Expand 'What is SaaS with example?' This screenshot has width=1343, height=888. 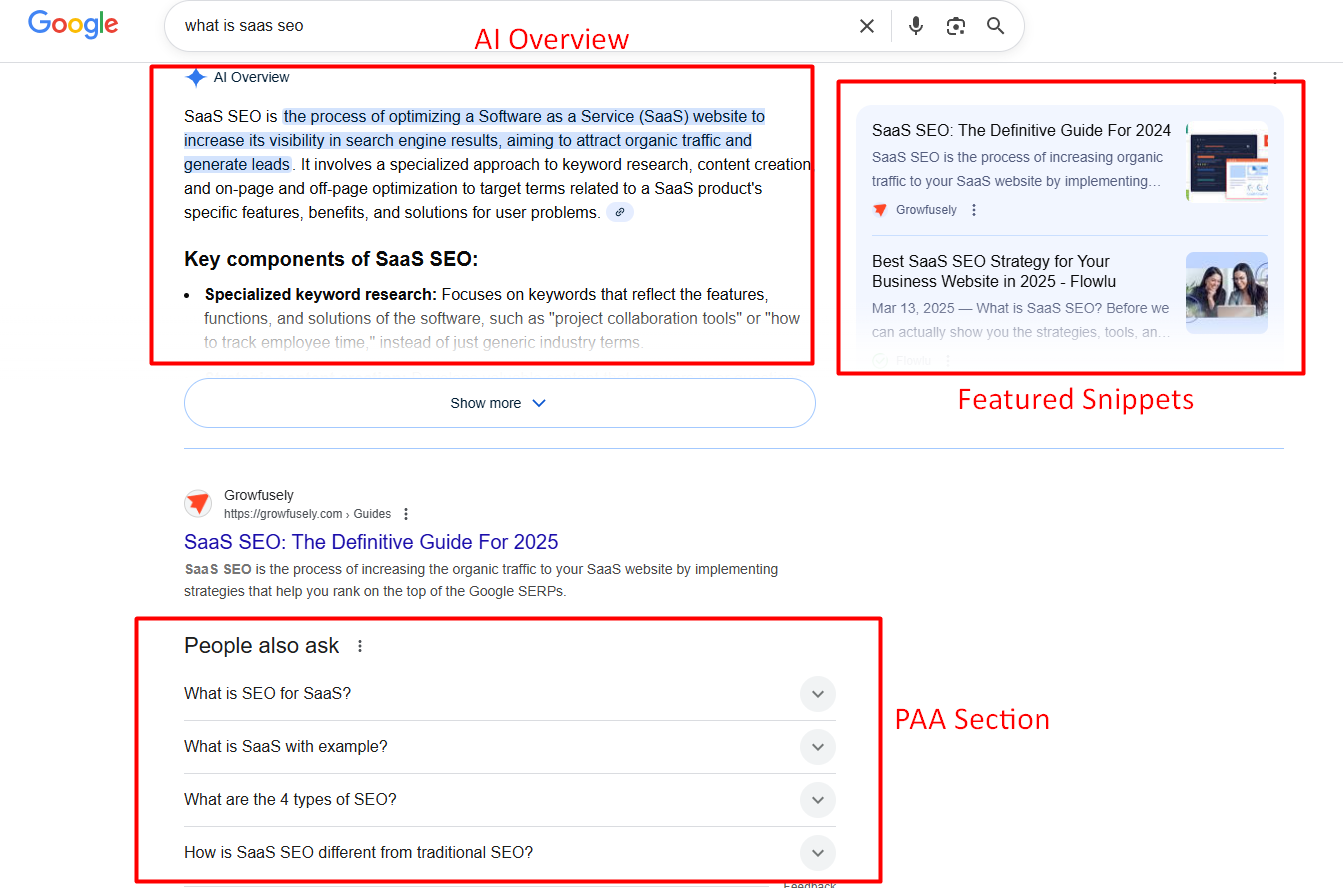[817, 747]
